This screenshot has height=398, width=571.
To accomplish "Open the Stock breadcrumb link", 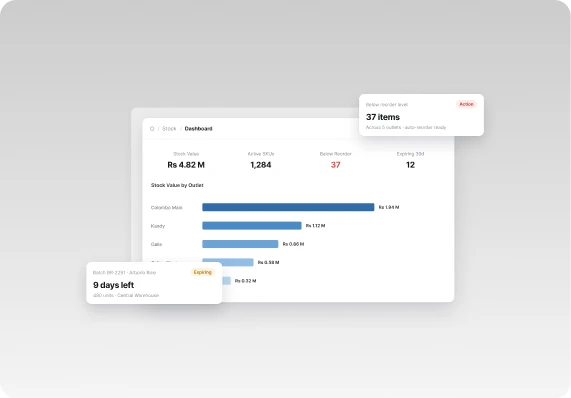I will (x=169, y=129).
